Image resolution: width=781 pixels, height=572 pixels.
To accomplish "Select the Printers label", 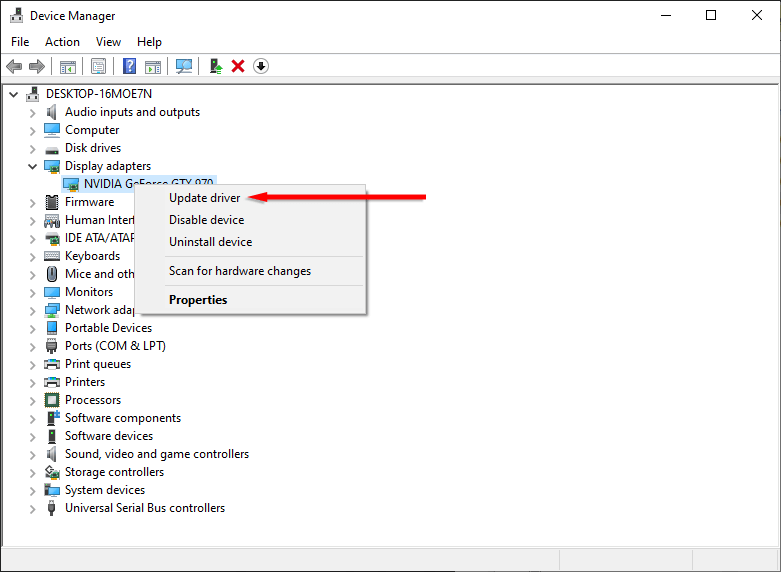I will coord(85,382).
